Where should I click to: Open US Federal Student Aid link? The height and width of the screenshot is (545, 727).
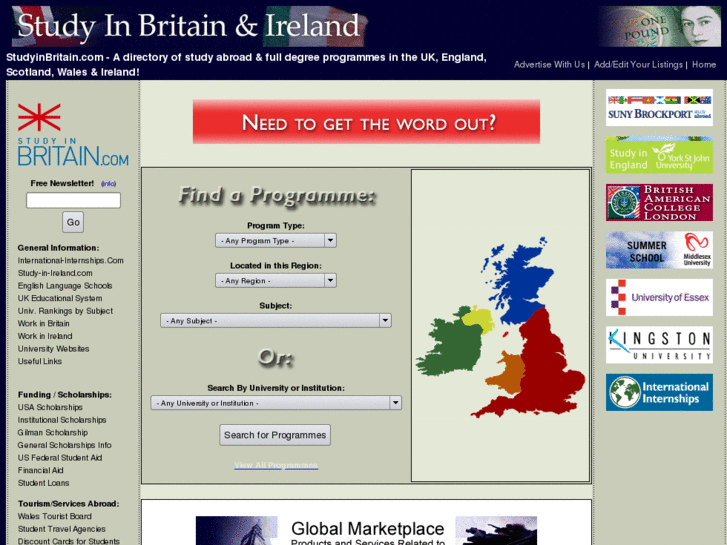point(60,457)
